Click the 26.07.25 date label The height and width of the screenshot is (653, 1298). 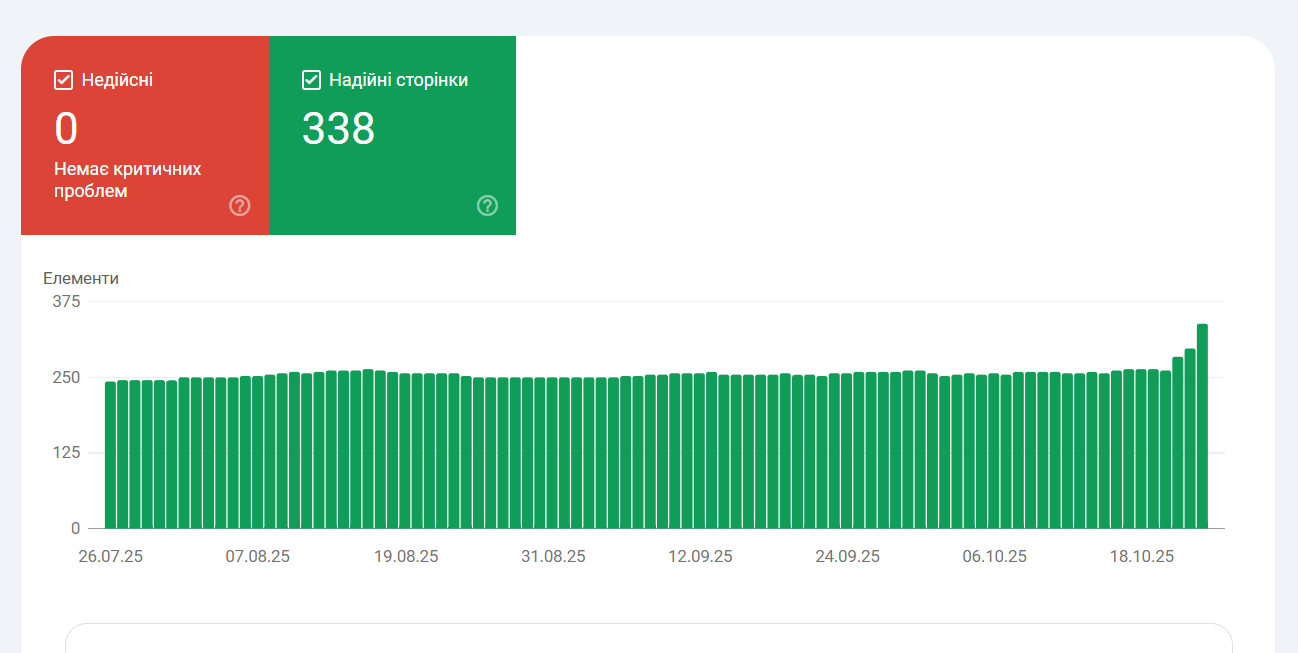110,557
